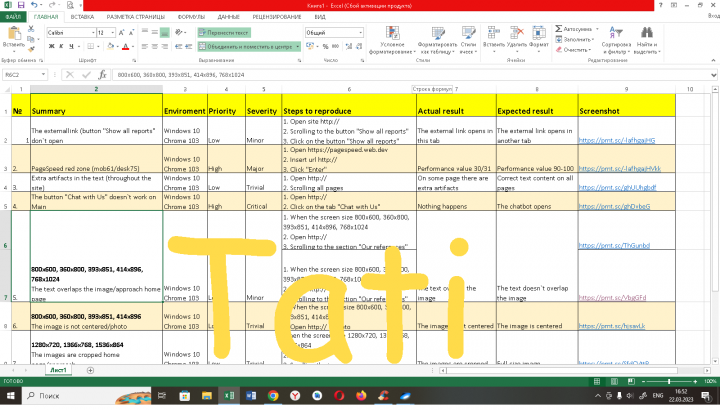Viewport: 720px width, 410px height.
Task: Click the Fill Color bucket icon
Action: coord(110,46)
